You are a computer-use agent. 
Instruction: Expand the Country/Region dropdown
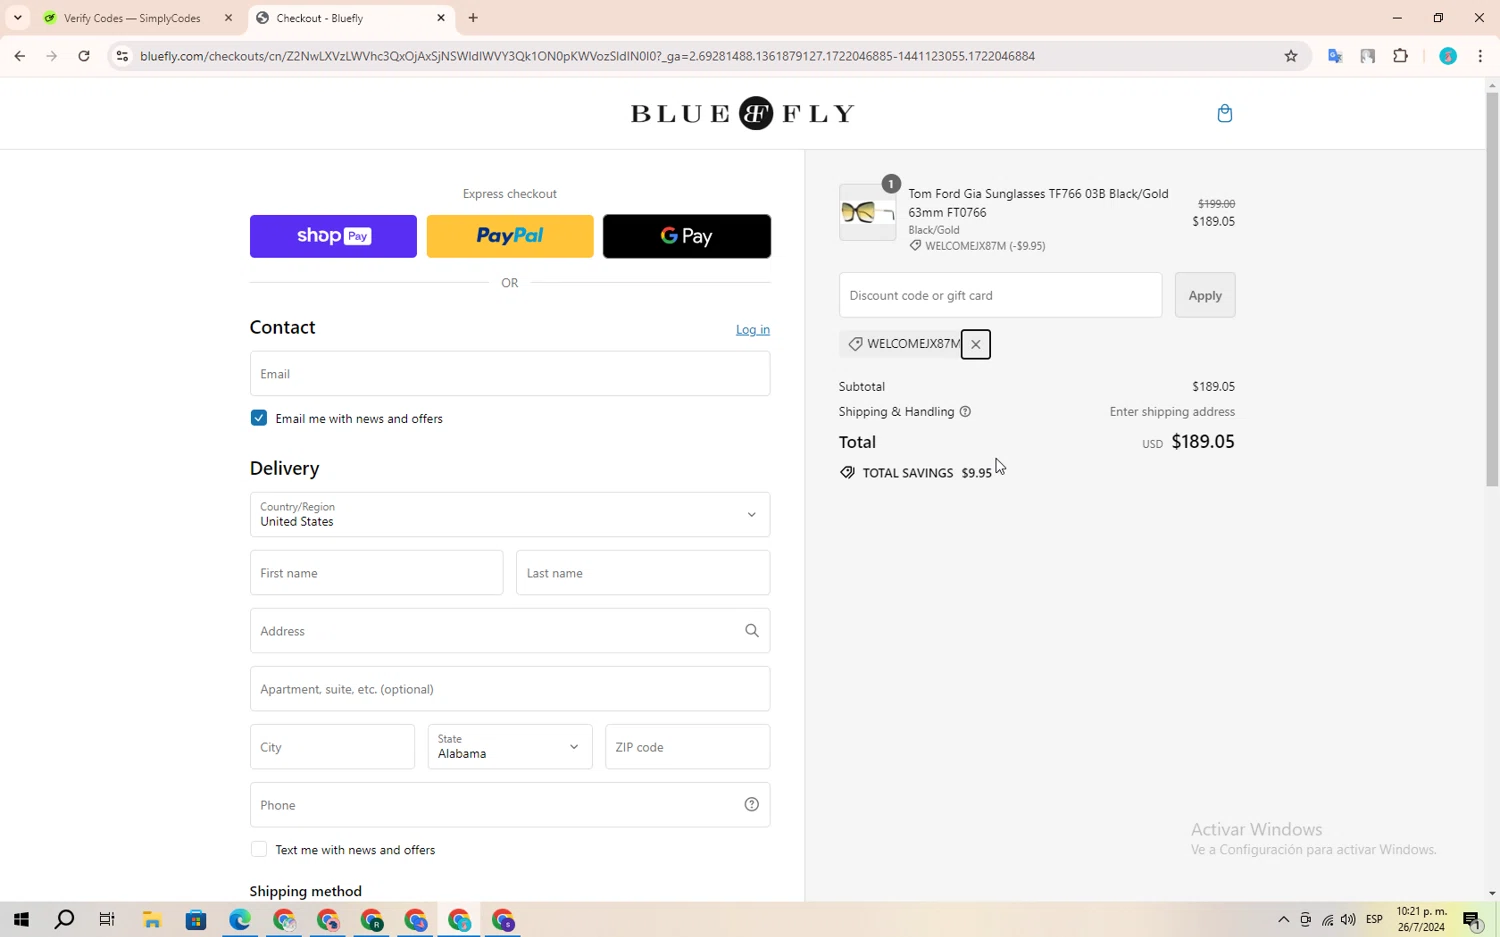coord(510,515)
